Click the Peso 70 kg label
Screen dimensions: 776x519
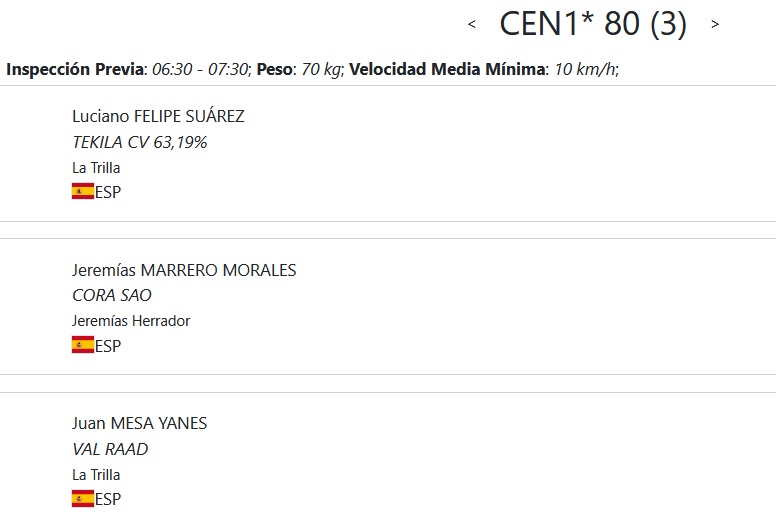pos(300,69)
